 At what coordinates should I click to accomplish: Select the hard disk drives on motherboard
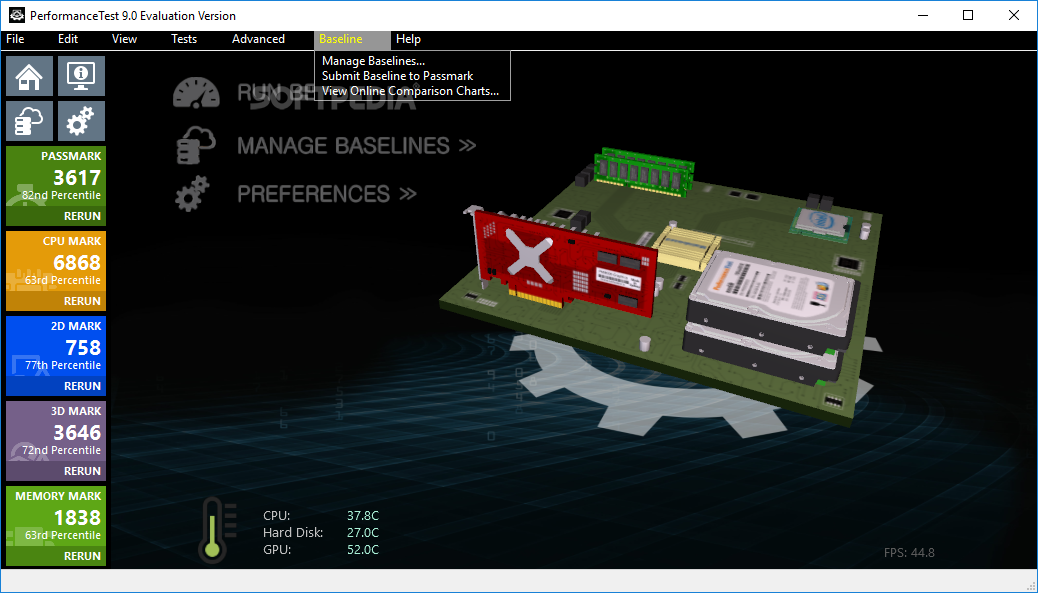tap(771, 318)
